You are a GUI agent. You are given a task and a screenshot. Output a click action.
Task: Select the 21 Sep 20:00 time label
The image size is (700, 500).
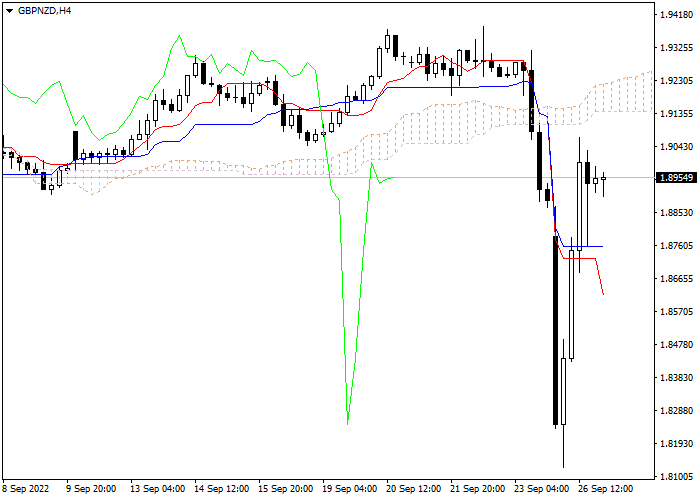[478, 489]
